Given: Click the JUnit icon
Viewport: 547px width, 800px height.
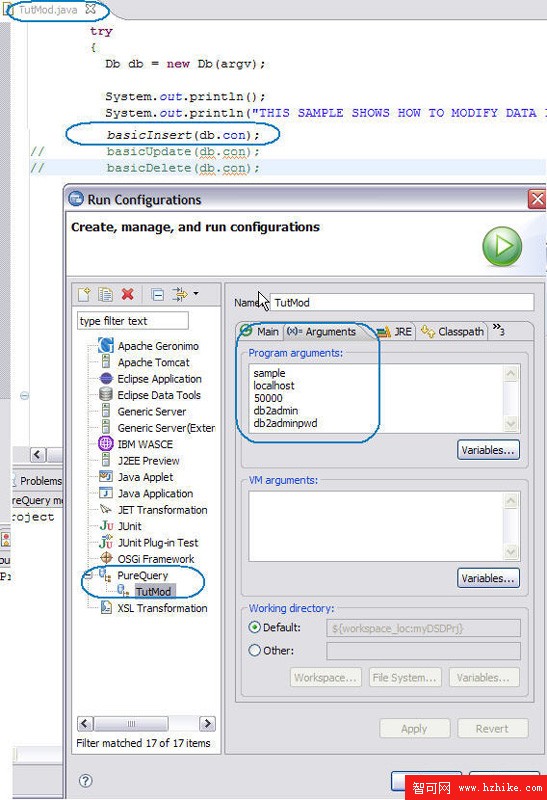Looking at the screenshot, I should 106,526.
